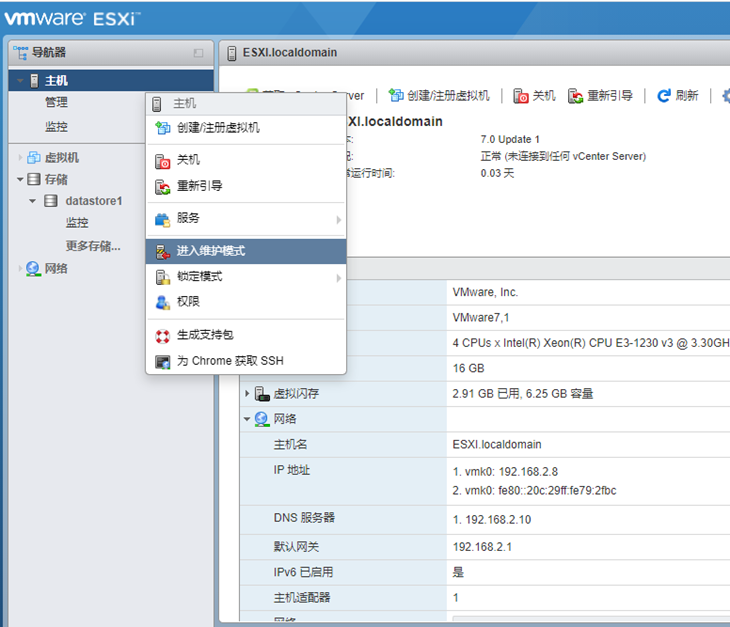The height and width of the screenshot is (627, 730).
Task: Click the VMware ESXi logo
Action: [x=72, y=19]
